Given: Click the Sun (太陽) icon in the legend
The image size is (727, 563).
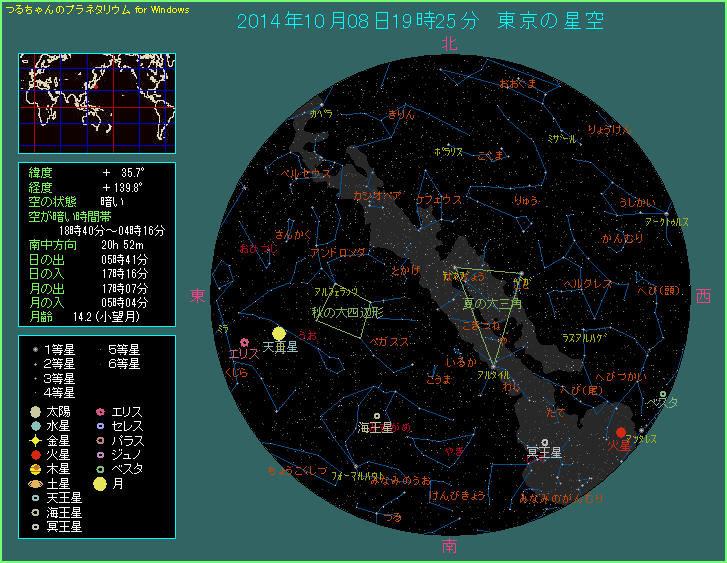Looking at the screenshot, I should [35, 411].
